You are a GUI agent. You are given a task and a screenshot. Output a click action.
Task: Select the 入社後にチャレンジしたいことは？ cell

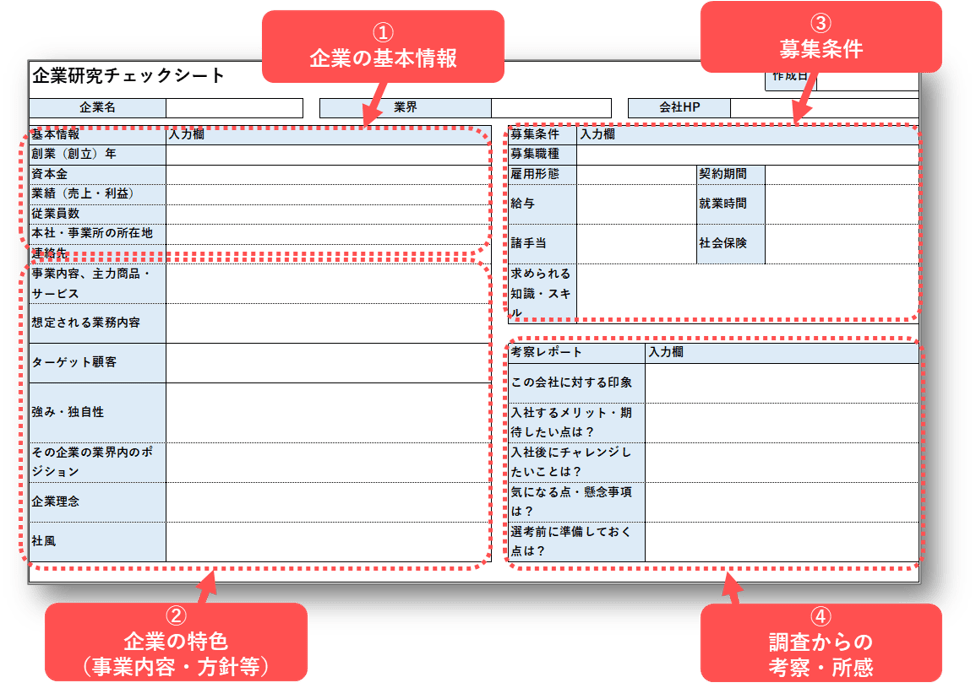[577, 462]
